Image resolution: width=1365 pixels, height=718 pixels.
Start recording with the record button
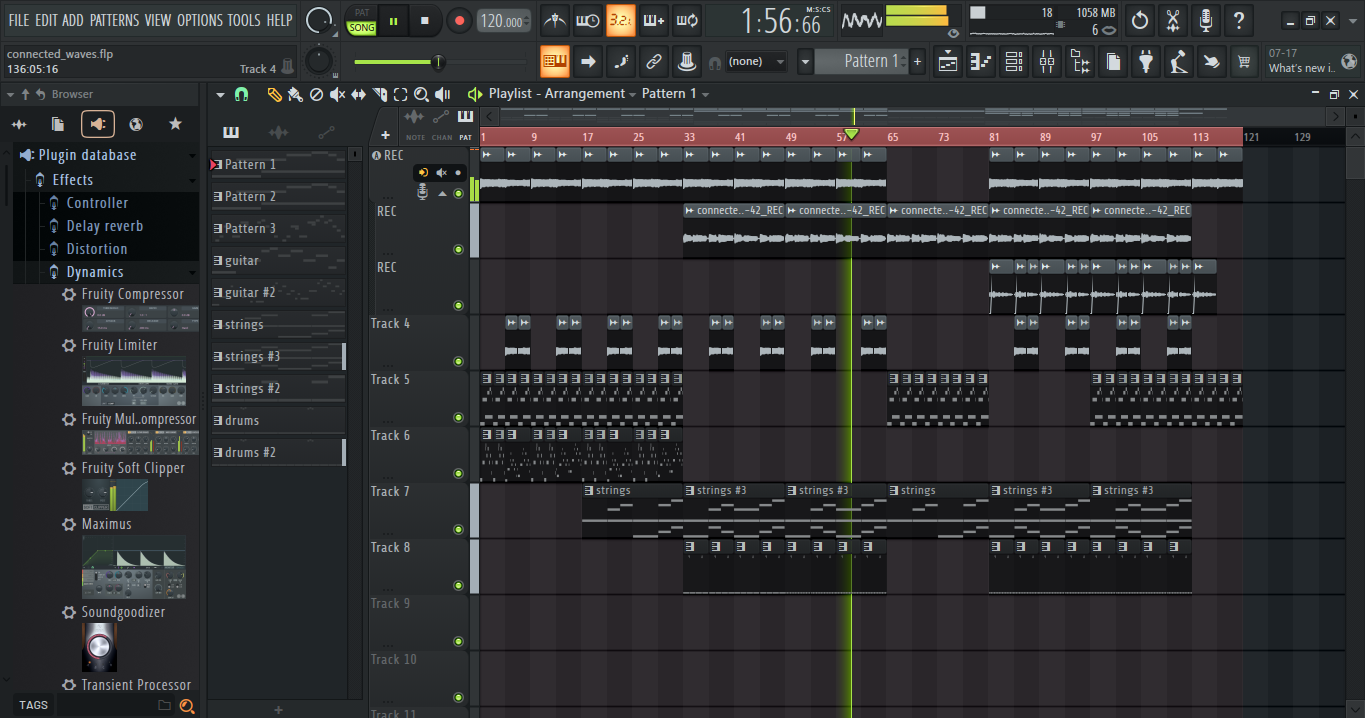point(459,20)
